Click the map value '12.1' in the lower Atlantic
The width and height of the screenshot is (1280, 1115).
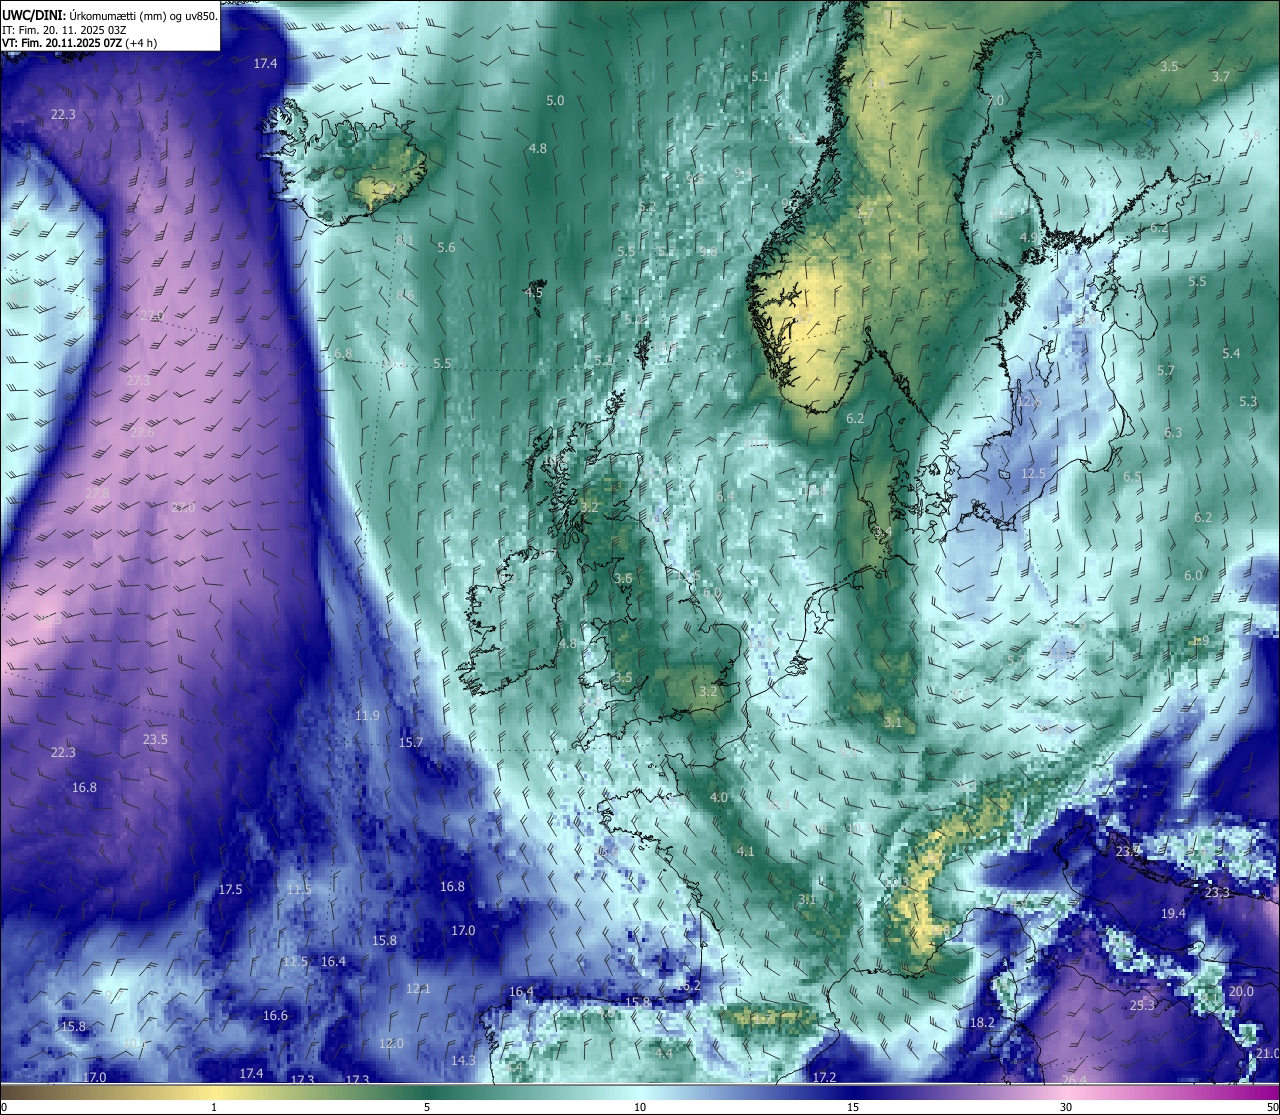pyautogui.click(x=418, y=989)
